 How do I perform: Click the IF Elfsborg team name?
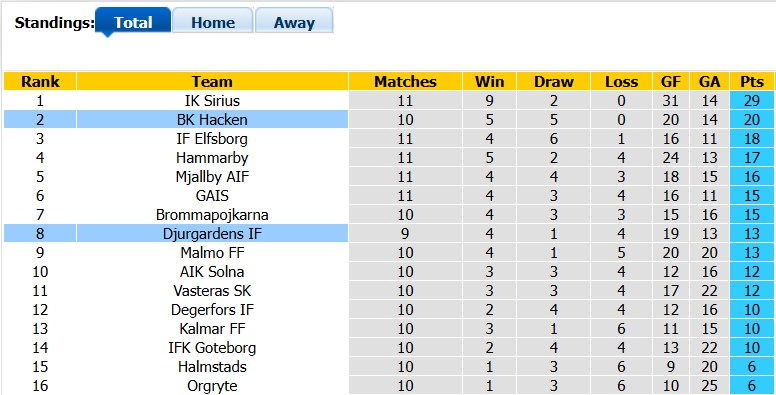click(212, 139)
